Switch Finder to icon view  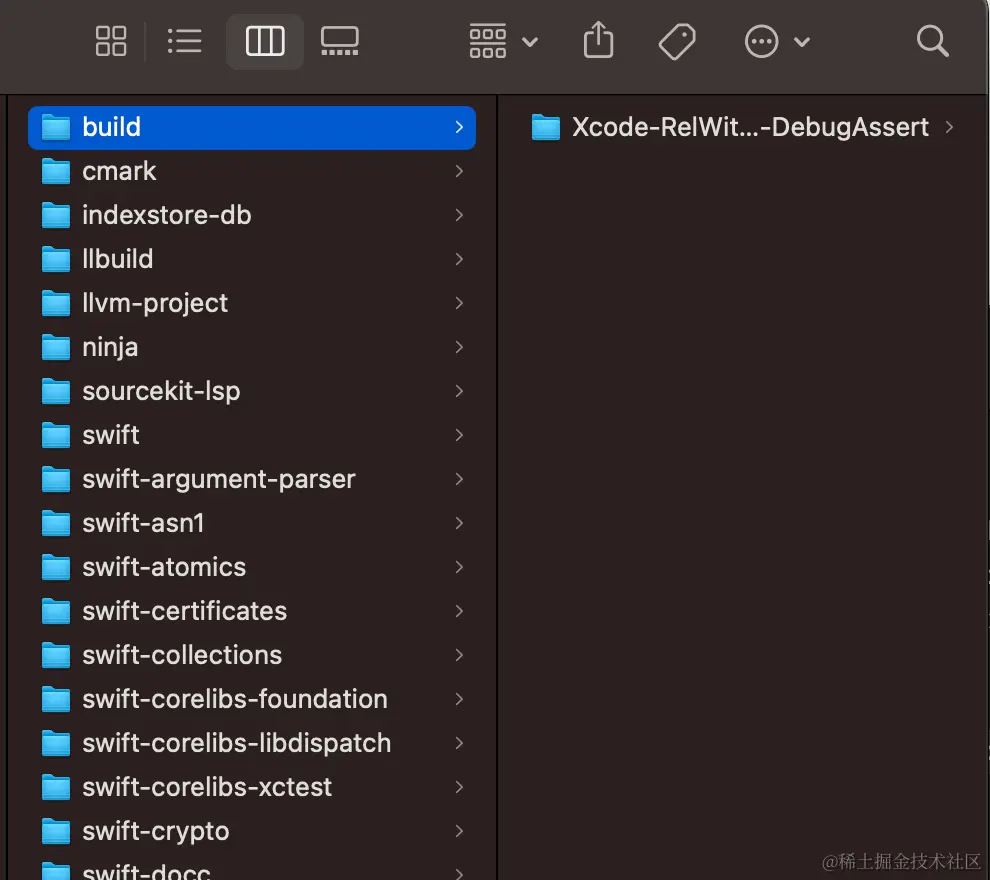[110, 41]
